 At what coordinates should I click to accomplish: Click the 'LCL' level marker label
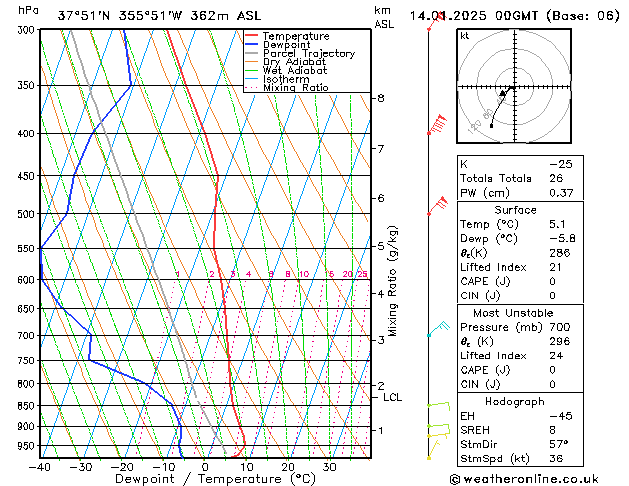392,397
